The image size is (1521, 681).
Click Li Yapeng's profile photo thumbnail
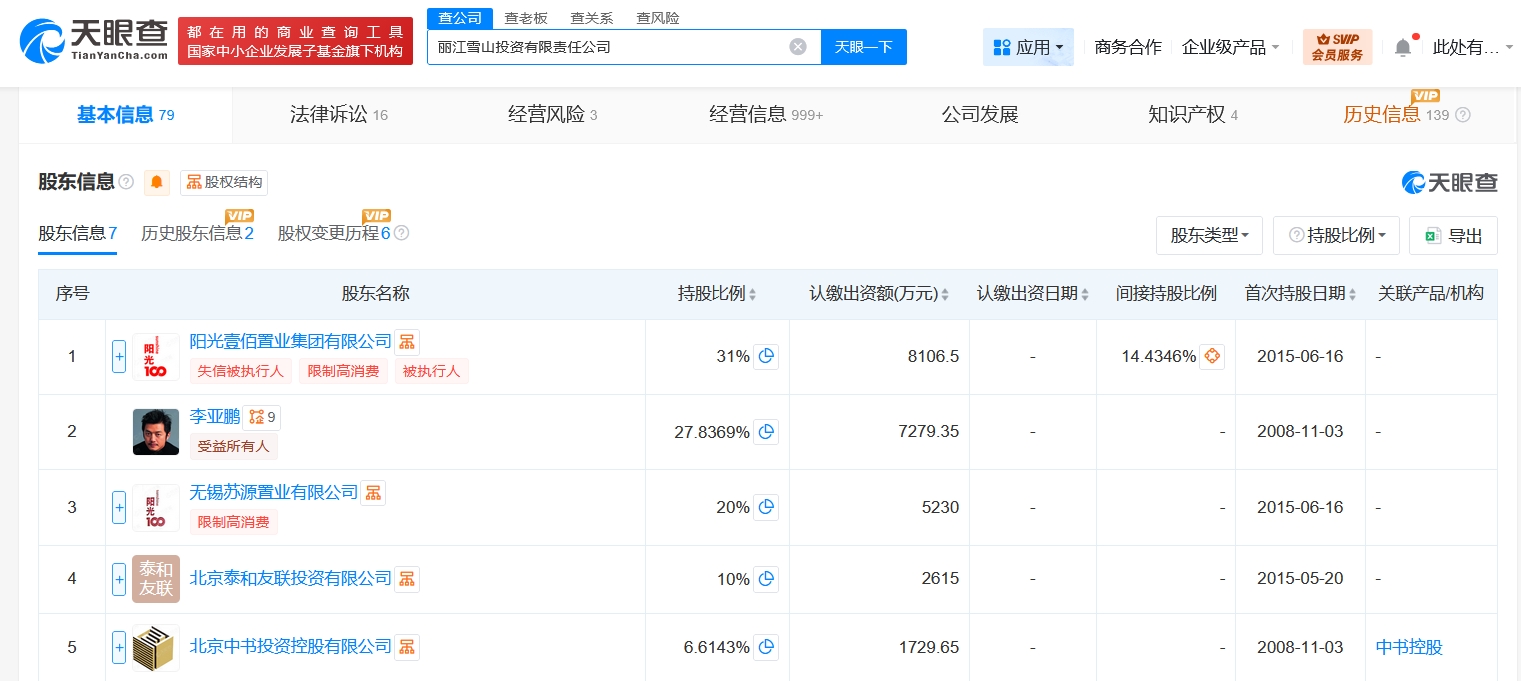[156, 432]
